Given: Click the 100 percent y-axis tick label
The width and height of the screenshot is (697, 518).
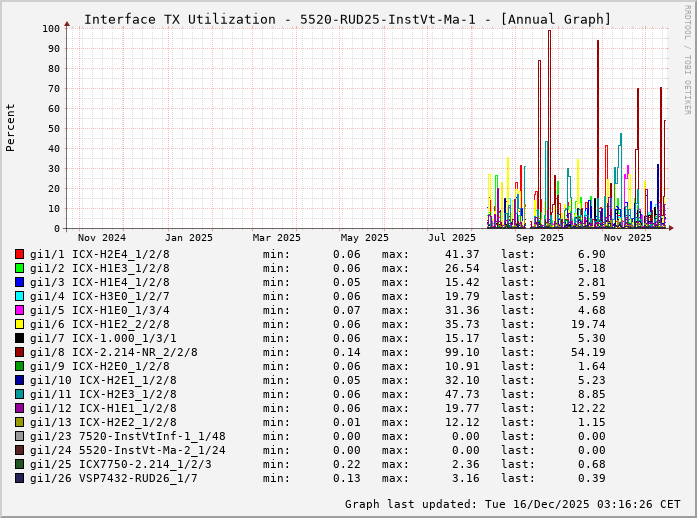Looking at the screenshot, I should [51, 29].
